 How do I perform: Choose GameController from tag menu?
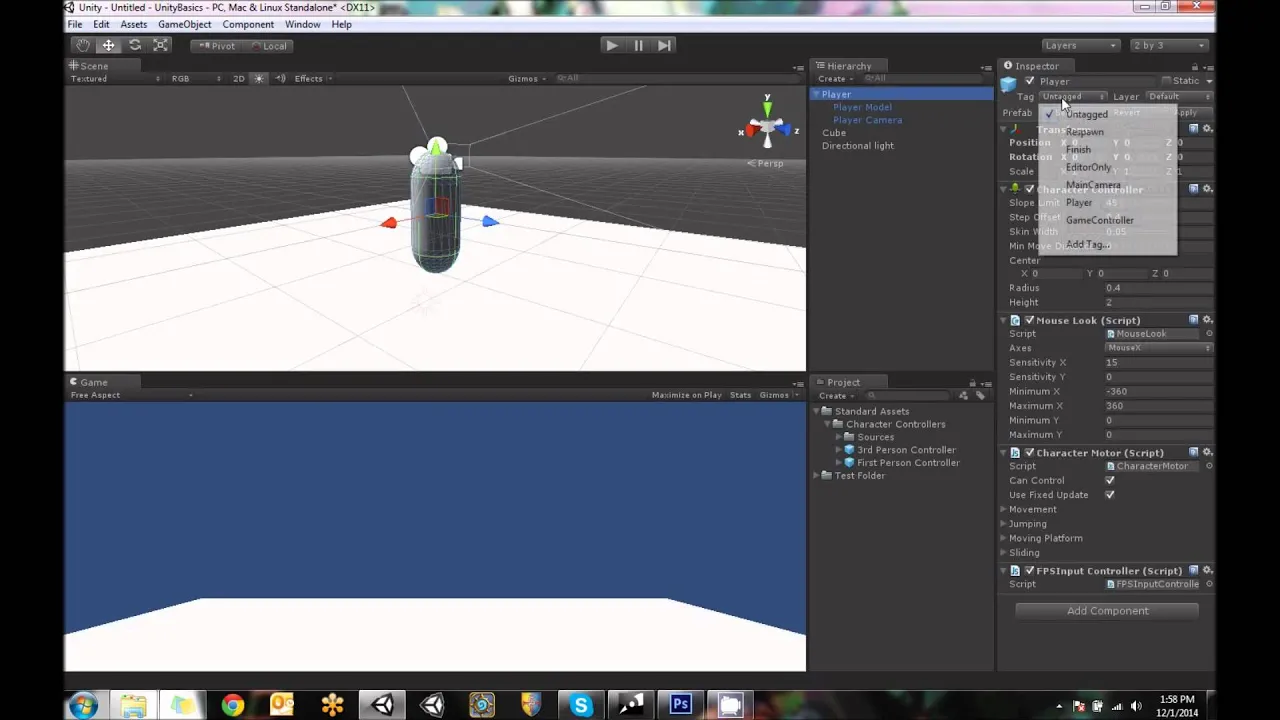(x=1107, y=220)
